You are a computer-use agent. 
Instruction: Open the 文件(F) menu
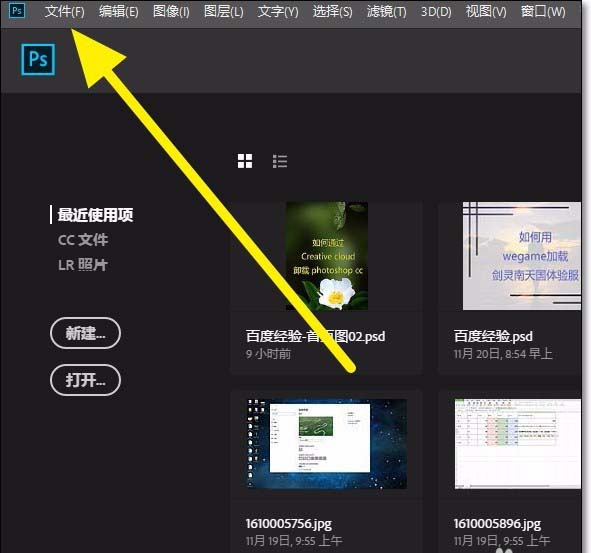(64, 12)
